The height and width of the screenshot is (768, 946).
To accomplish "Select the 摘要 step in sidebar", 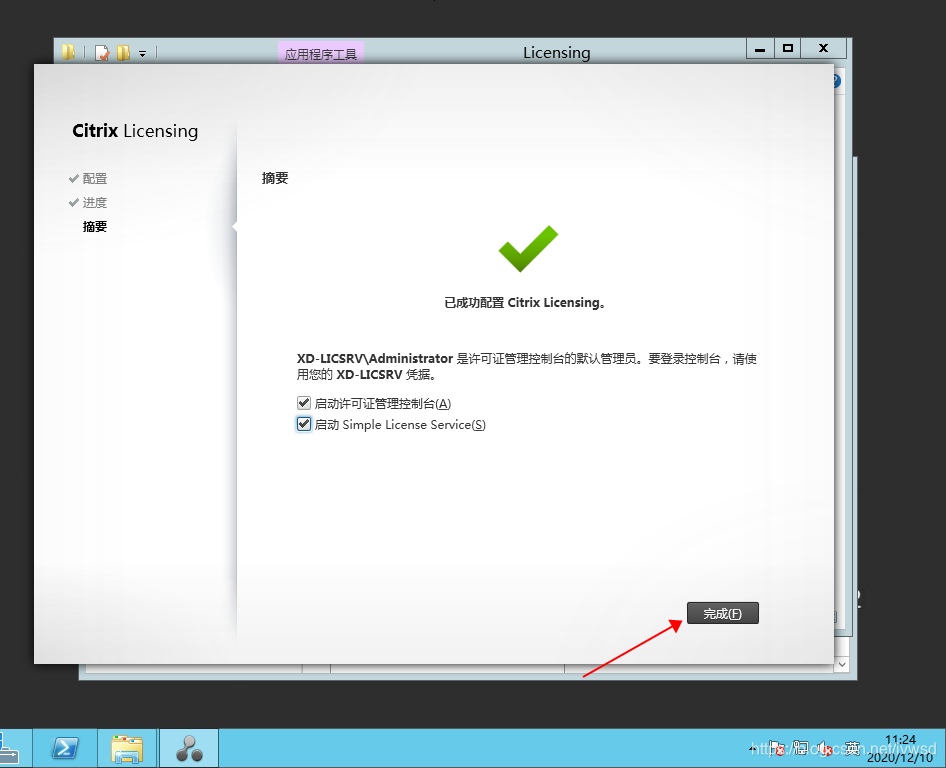I will coord(94,226).
